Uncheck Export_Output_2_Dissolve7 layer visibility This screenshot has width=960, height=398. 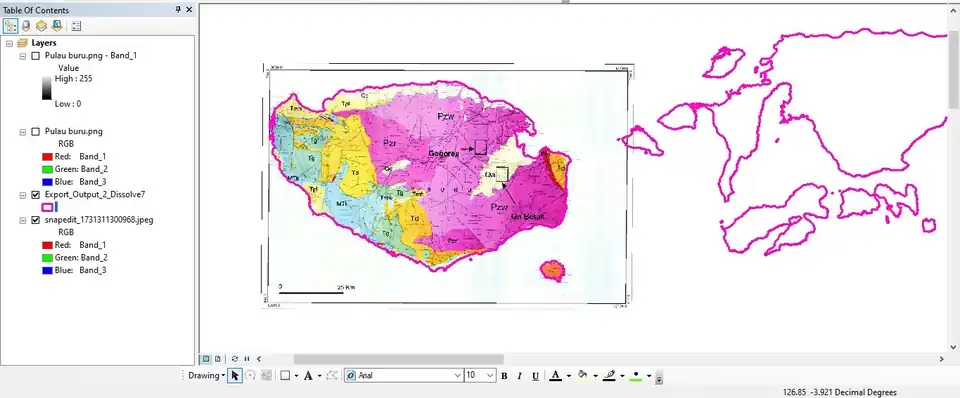point(36,194)
